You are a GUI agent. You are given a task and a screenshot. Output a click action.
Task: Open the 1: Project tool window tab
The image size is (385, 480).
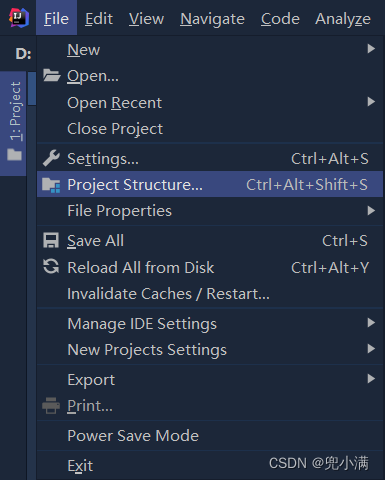coord(13,123)
